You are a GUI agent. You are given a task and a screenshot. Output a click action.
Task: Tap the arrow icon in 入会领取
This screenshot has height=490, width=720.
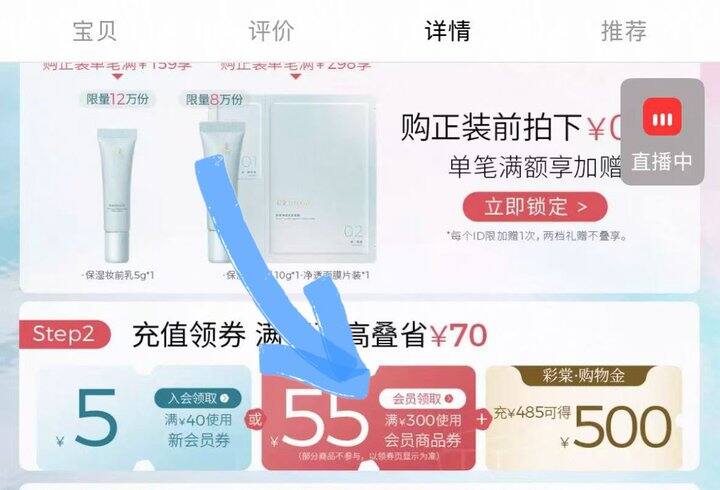click(x=225, y=398)
